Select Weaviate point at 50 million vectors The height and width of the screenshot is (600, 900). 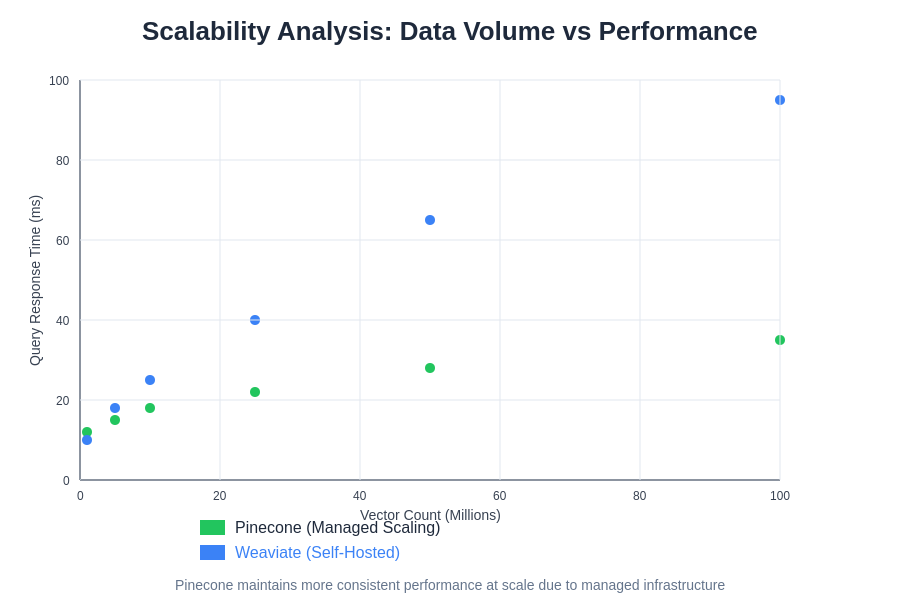click(430, 220)
